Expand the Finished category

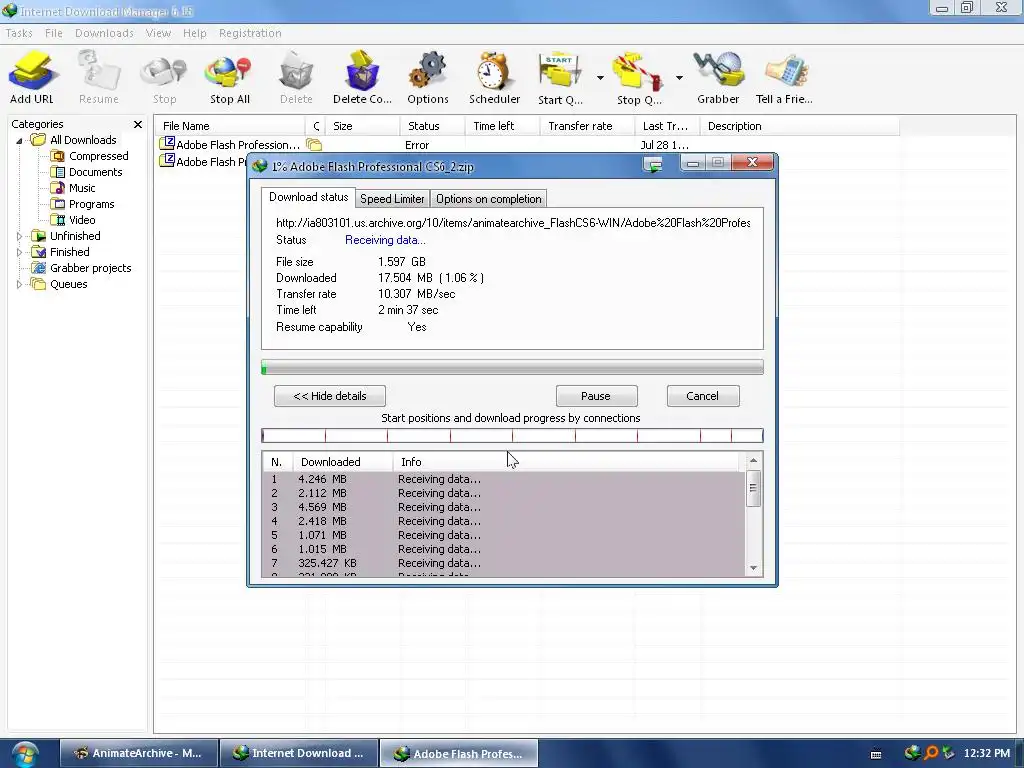pyautogui.click(x=20, y=252)
